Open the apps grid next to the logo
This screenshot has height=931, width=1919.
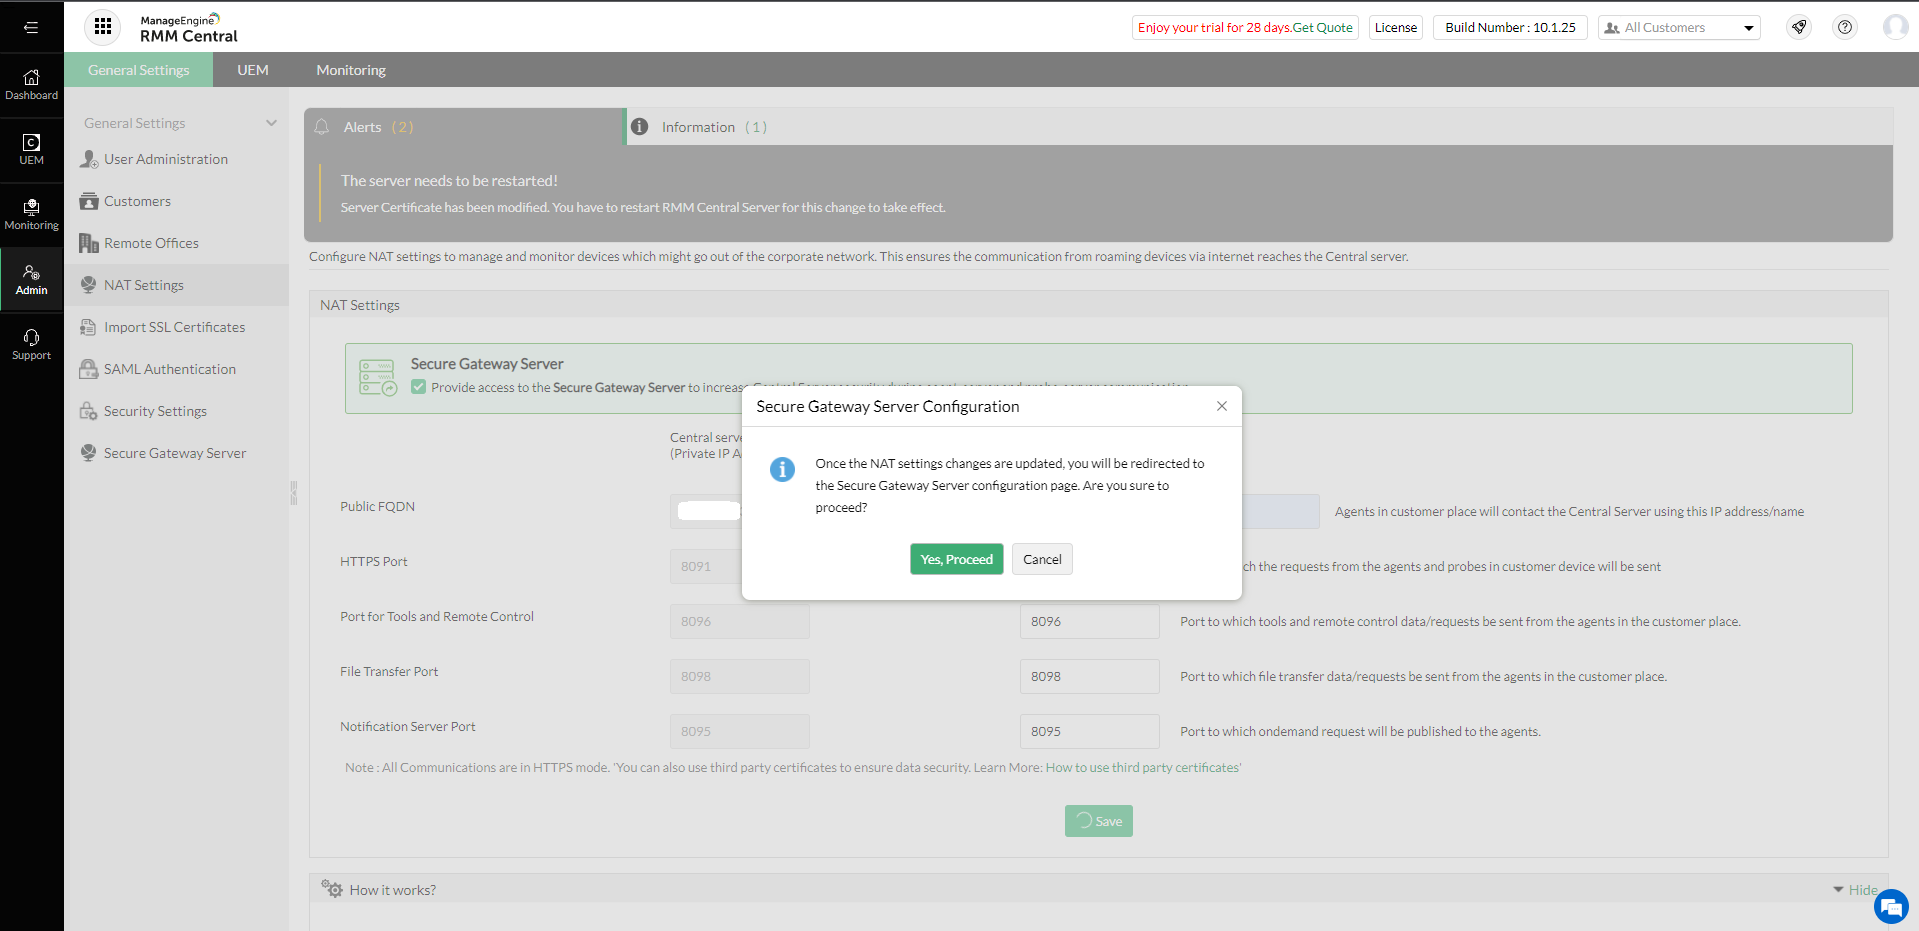[x=102, y=27]
